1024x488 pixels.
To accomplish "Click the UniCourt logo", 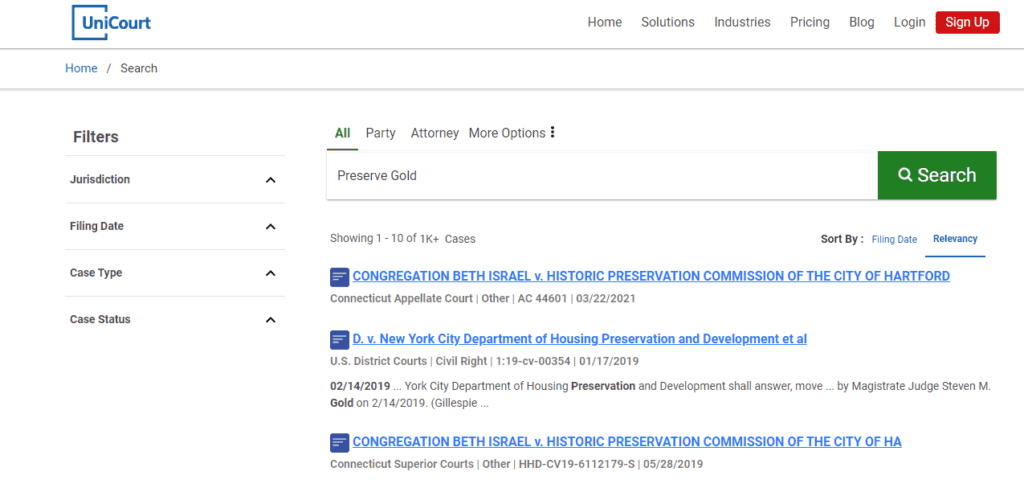I will point(111,22).
